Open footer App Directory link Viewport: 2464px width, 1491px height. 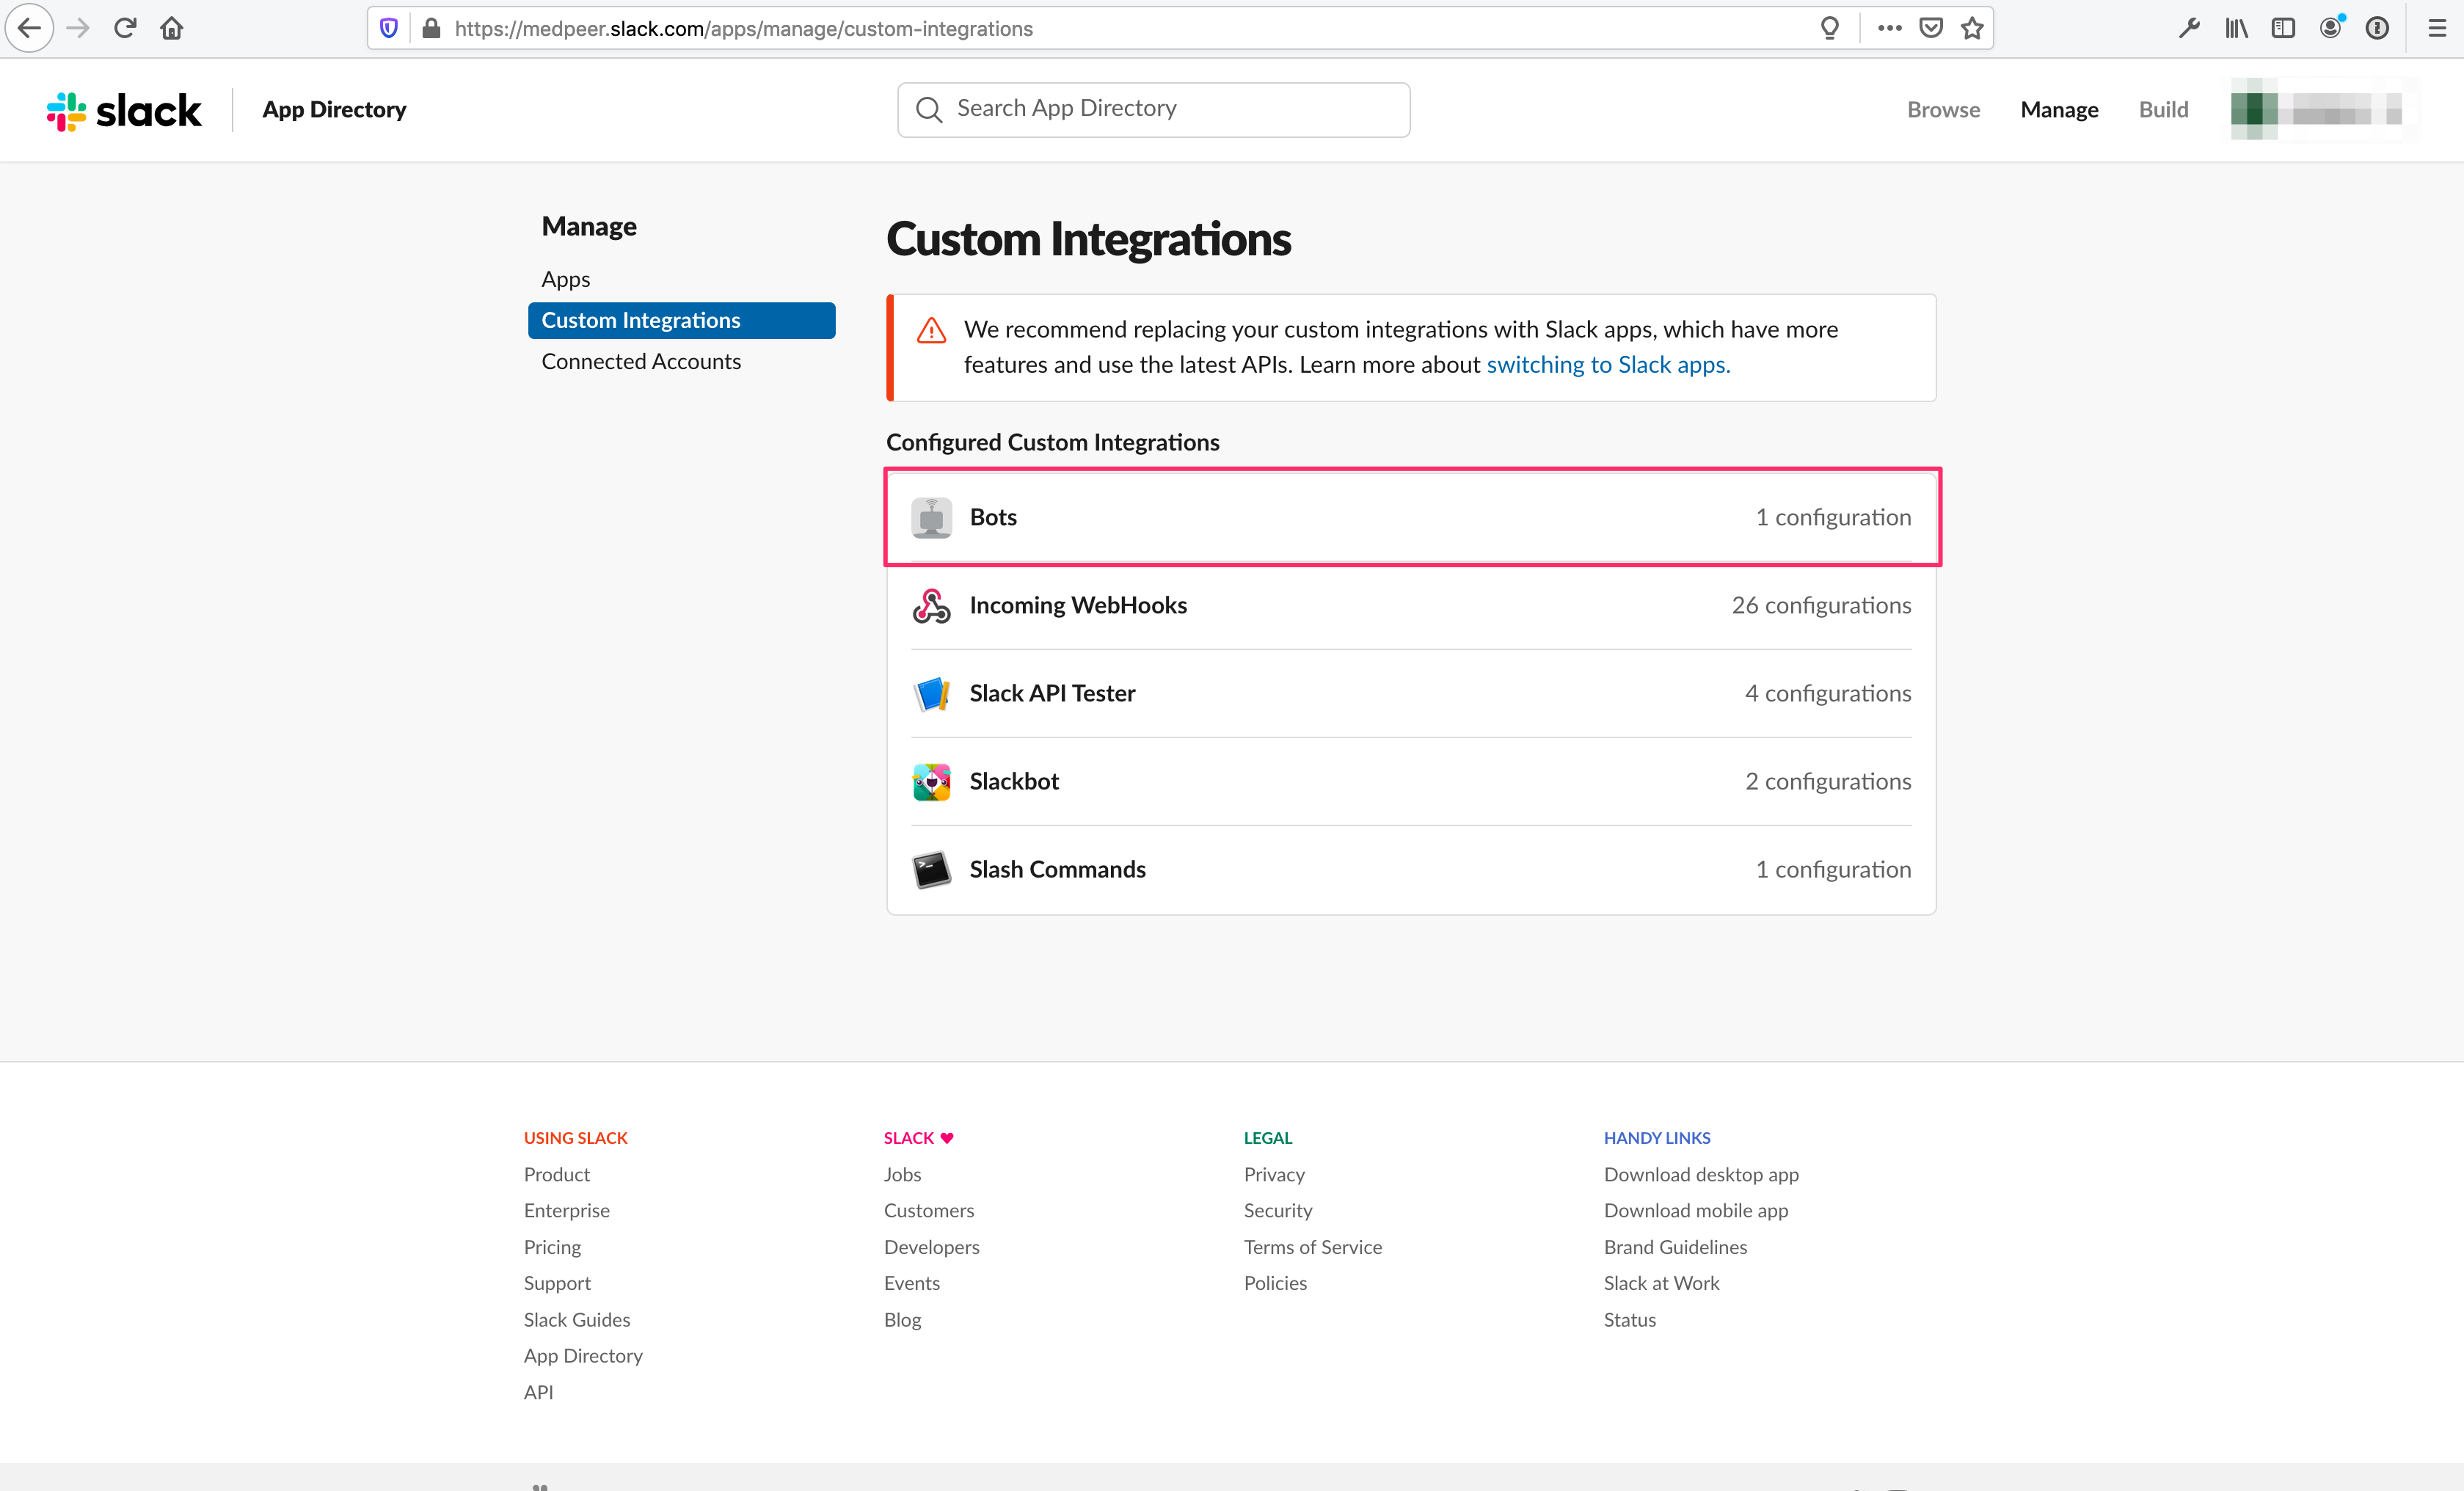click(x=583, y=1356)
